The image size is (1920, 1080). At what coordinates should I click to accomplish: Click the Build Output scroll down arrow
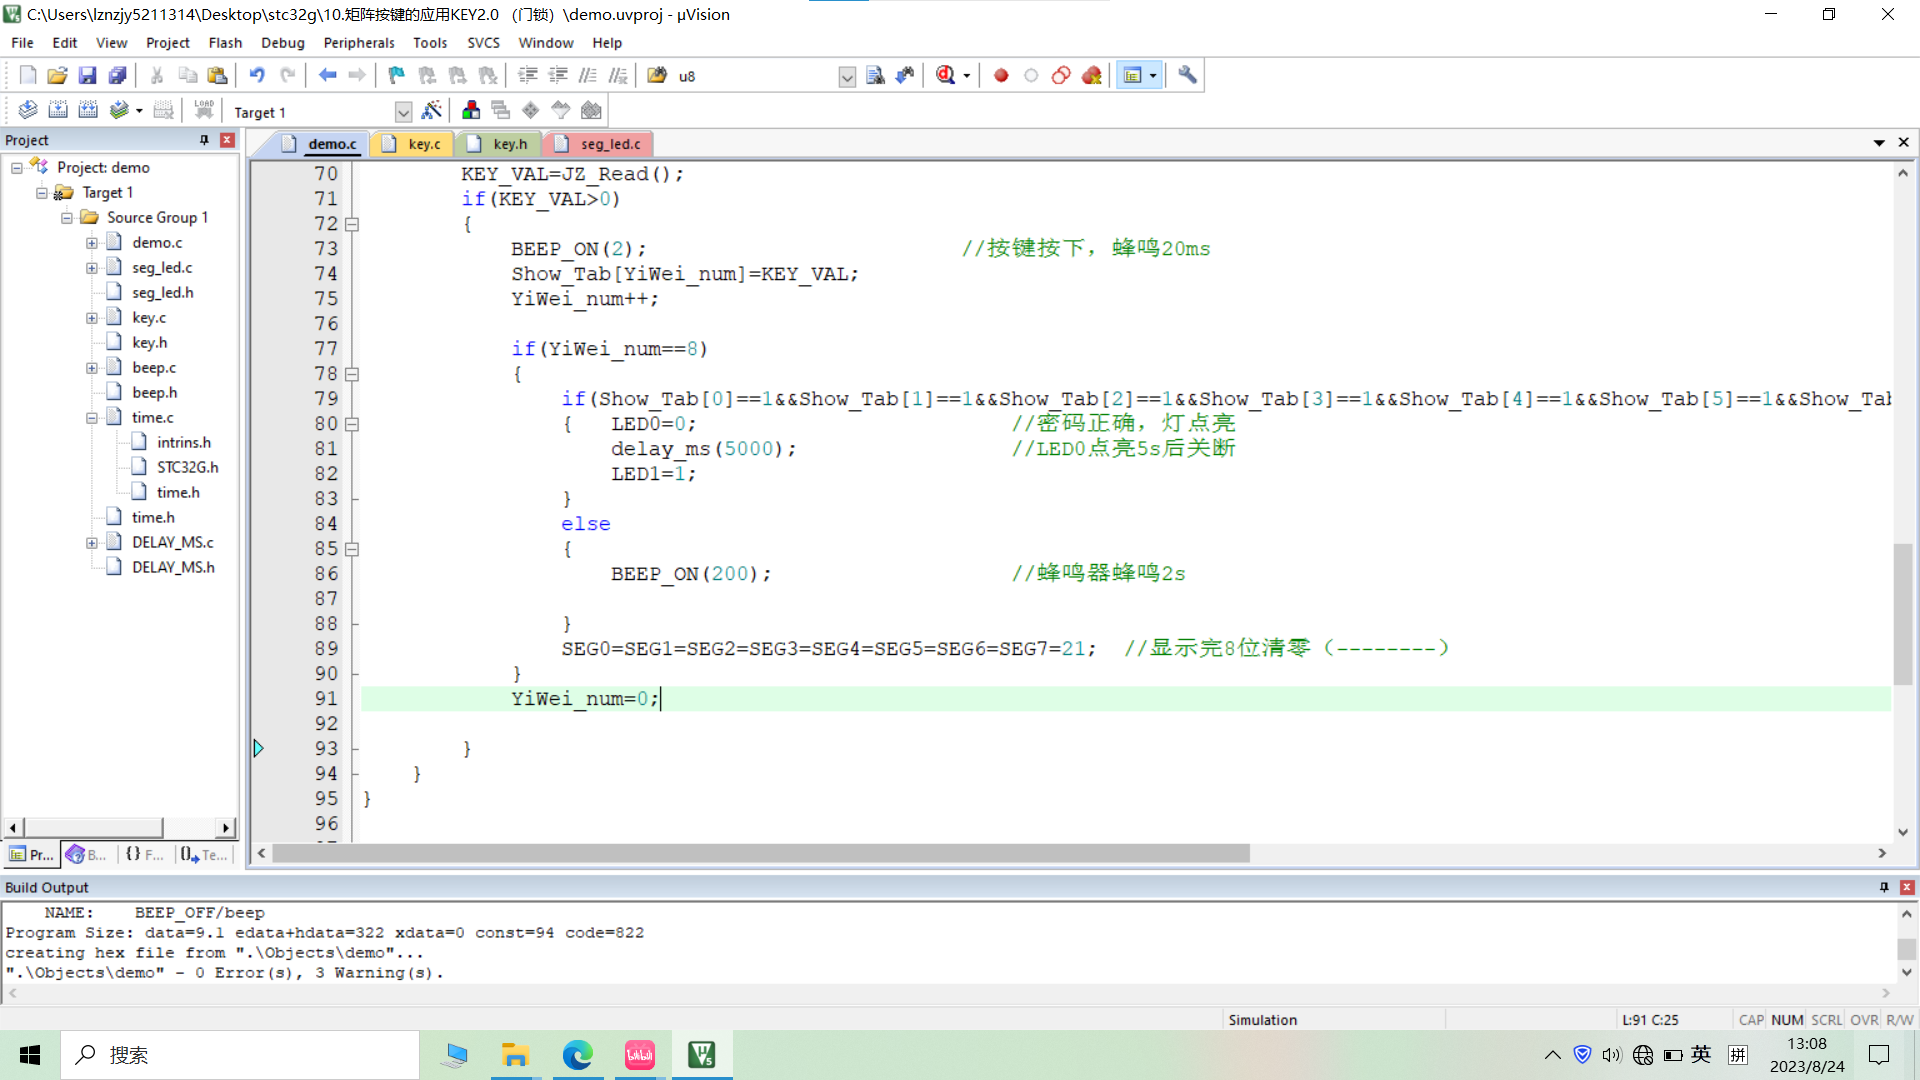1907,972
